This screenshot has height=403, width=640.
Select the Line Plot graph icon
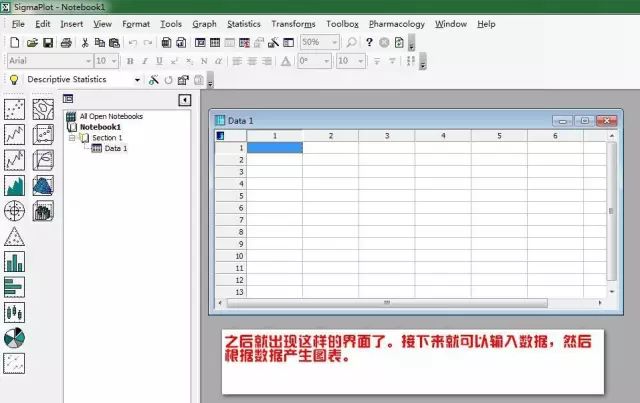(14, 134)
